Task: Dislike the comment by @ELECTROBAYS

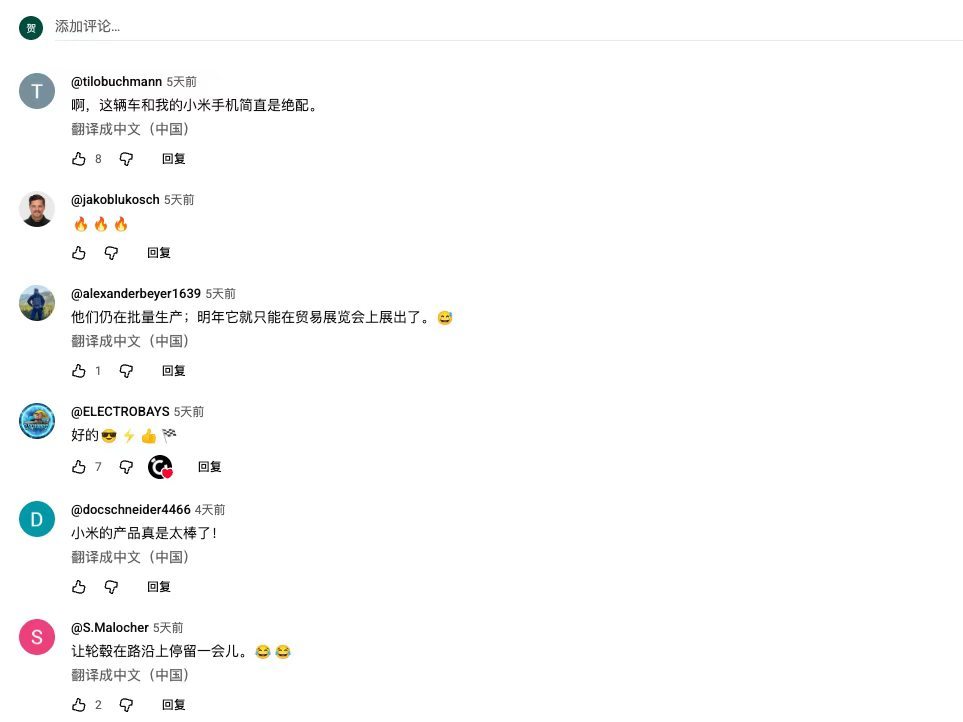Action: [x=126, y=467]
